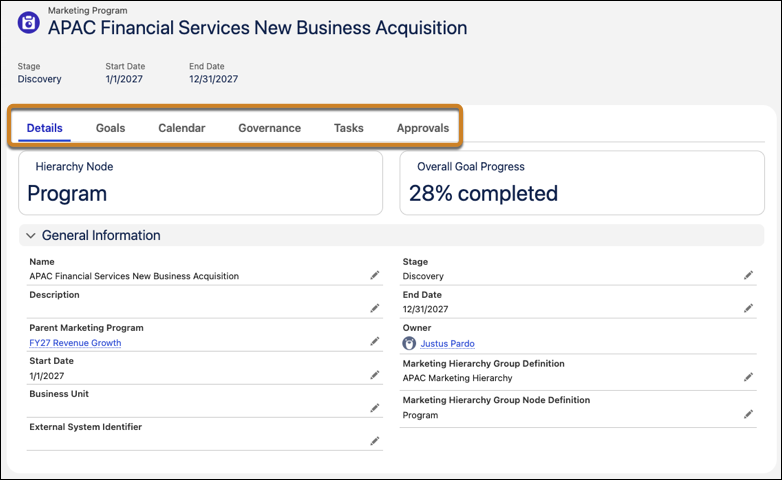Screen dimensions: 782x480
Task: Edit the End Date field pencil icon
Action: pyautogui.click(x=748, y=308)
